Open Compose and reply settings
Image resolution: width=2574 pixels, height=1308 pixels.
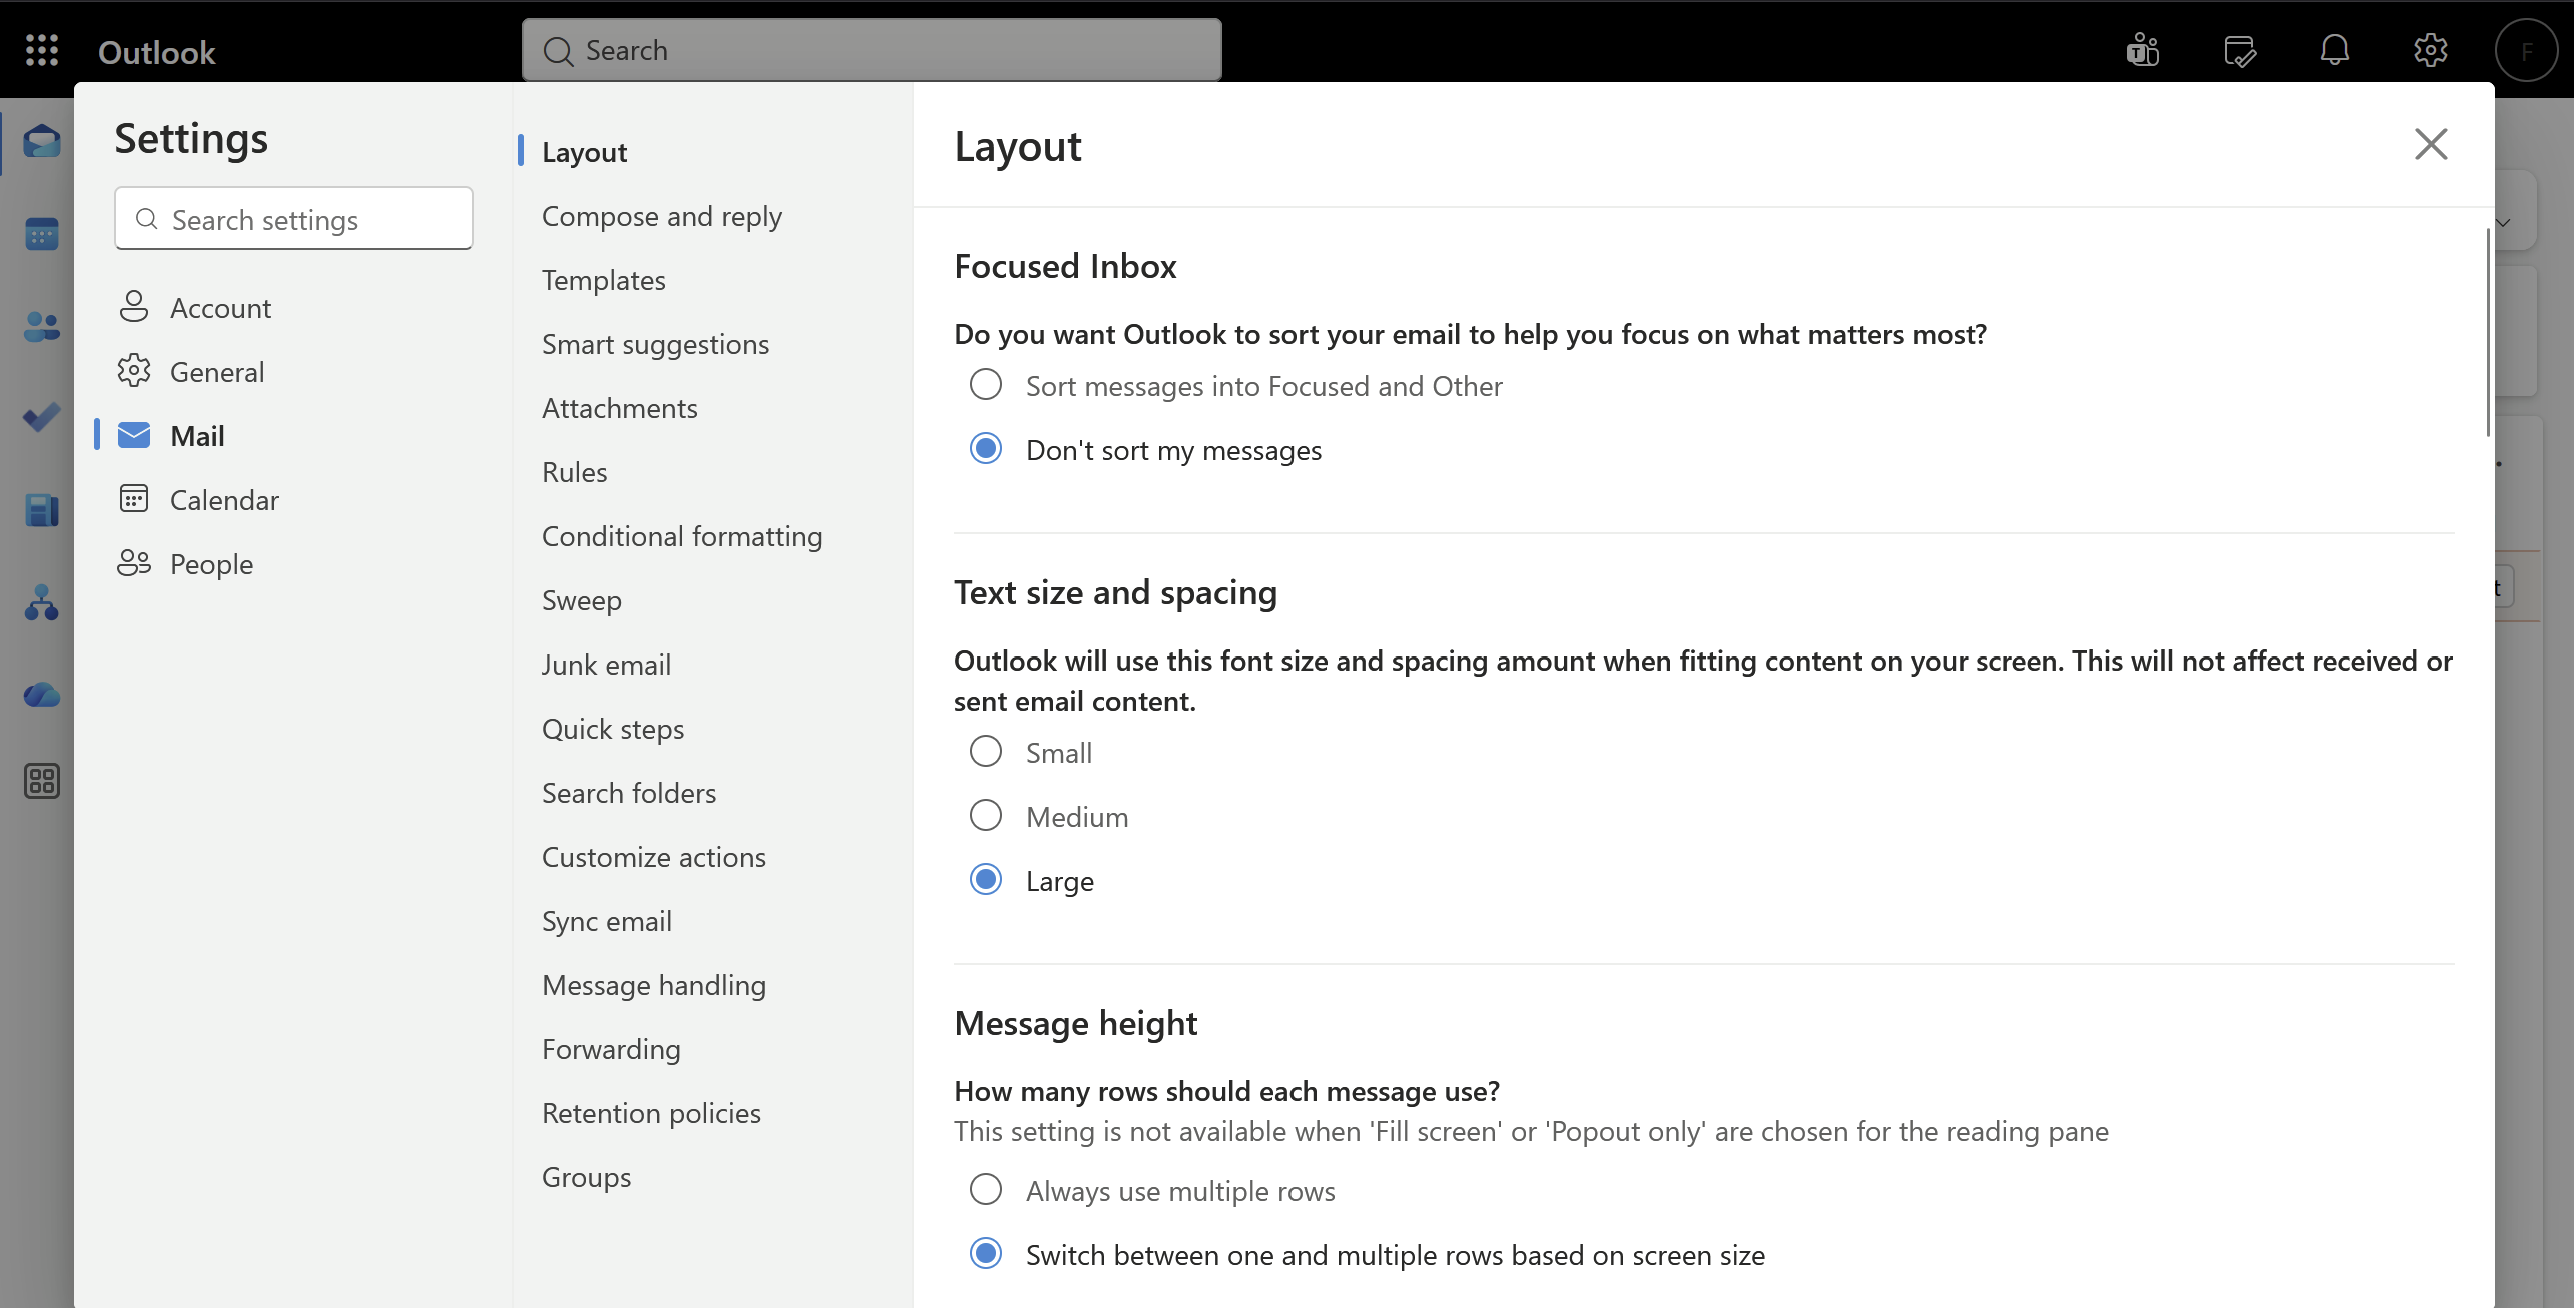pos(661,216)
